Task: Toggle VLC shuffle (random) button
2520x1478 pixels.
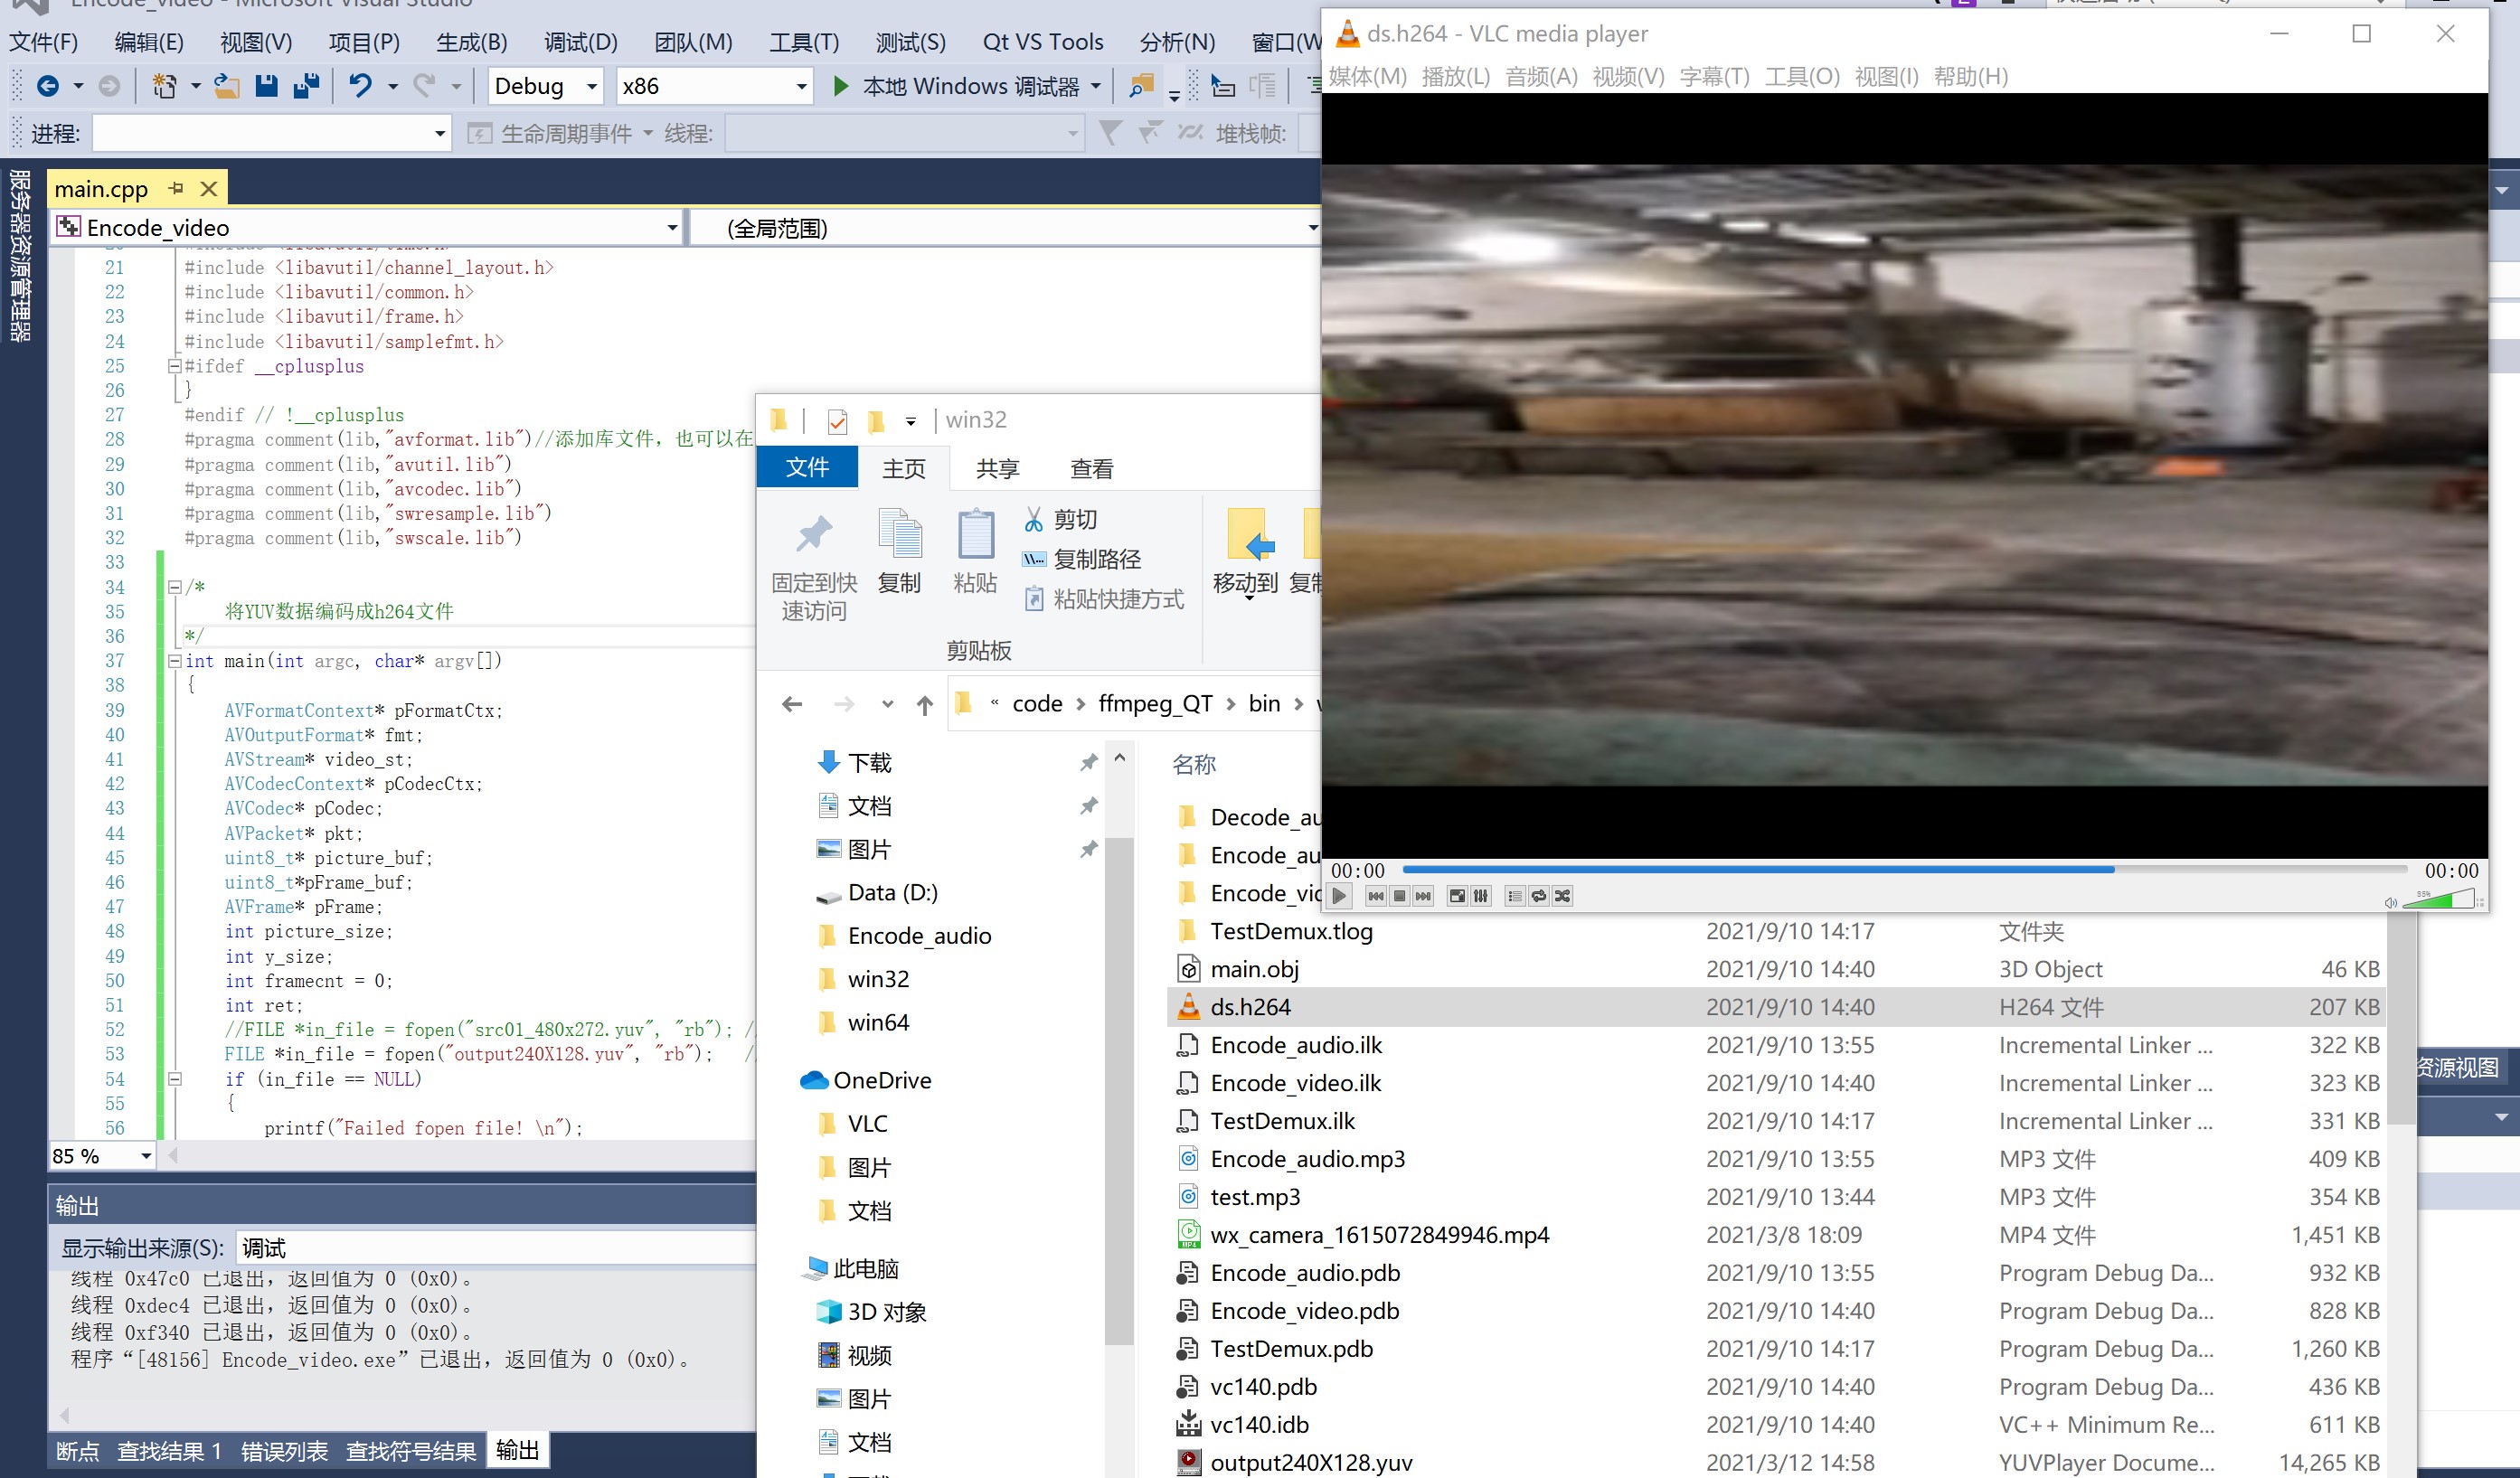Action: pyautogui.click(x=1562, y=896)
